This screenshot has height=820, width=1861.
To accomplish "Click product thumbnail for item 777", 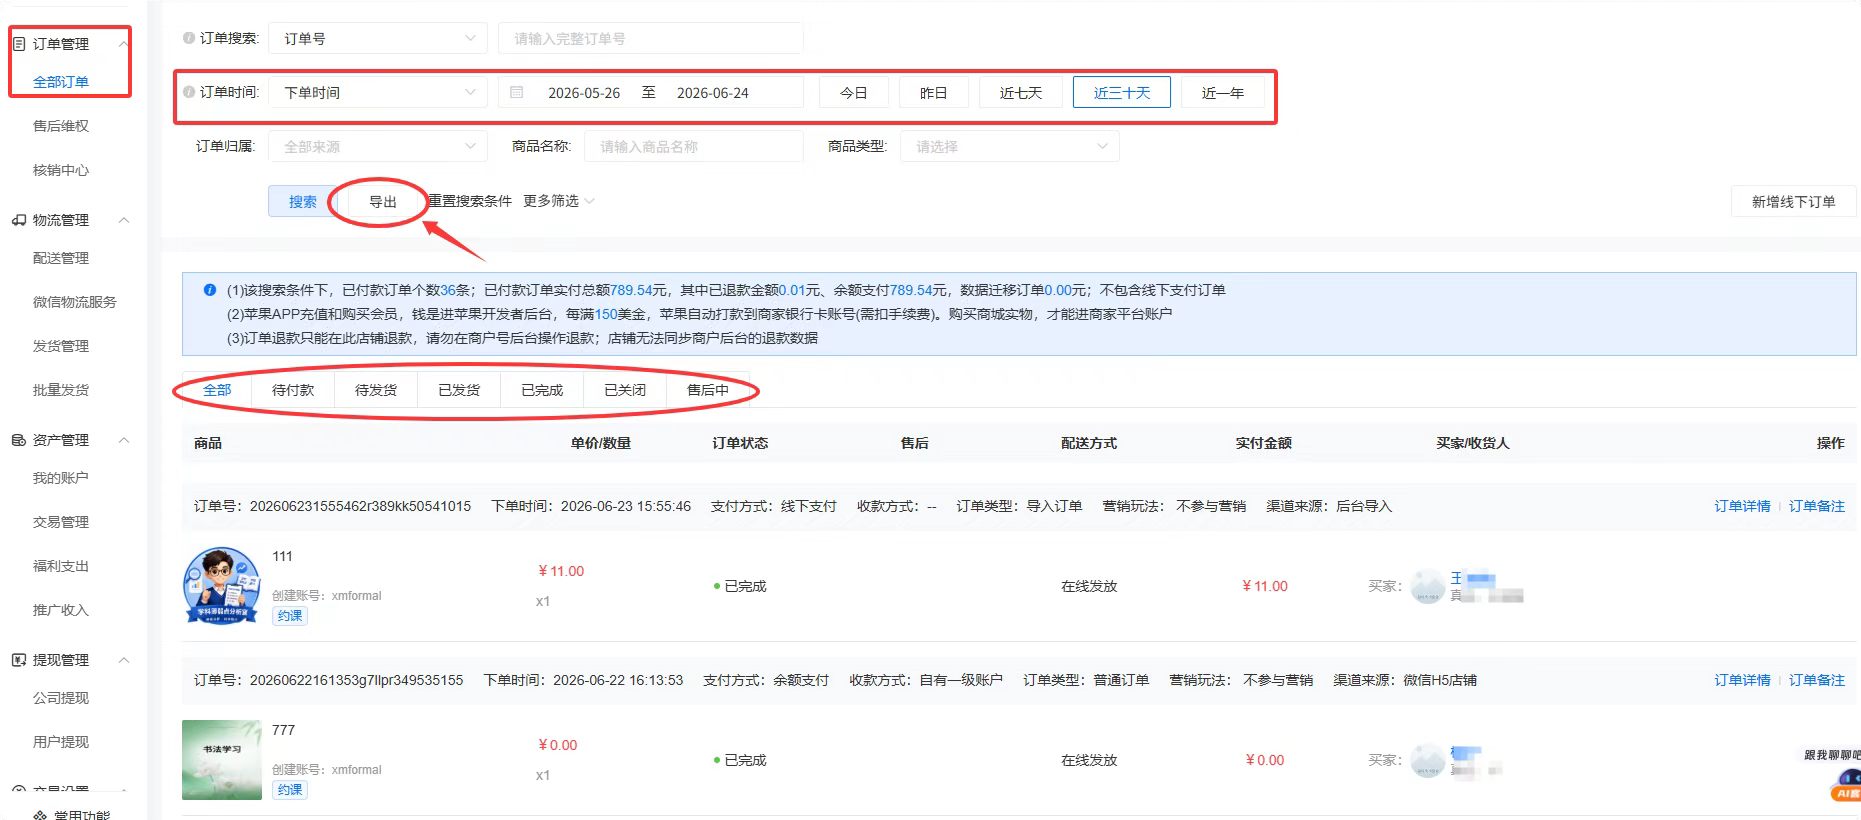I will [222, 760].
